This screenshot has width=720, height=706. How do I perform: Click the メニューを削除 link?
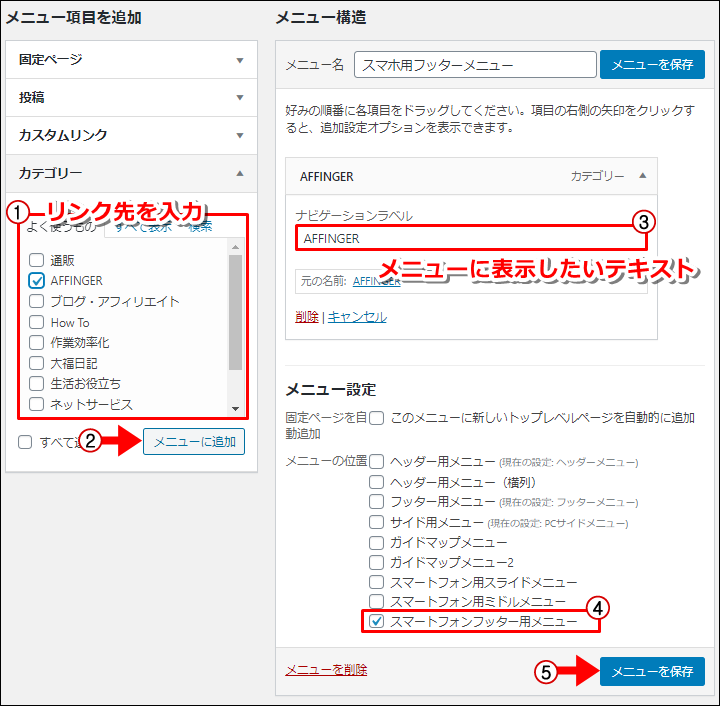point(326,670)
